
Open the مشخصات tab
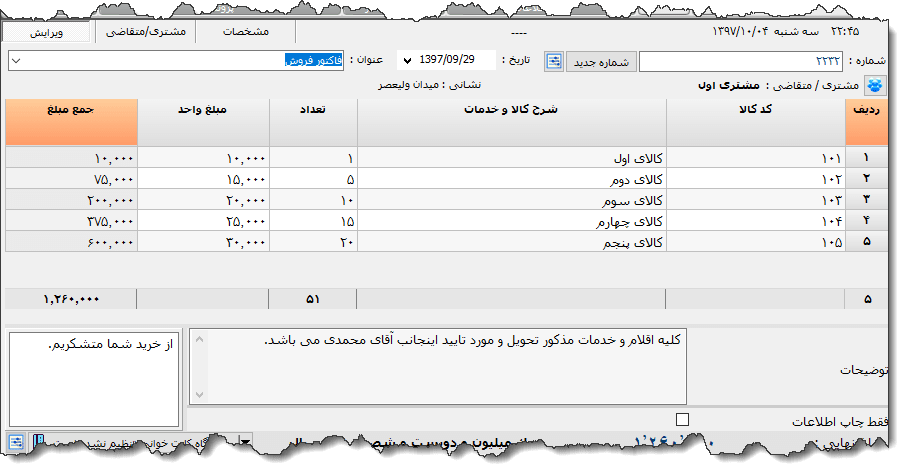click(x=246, y=32)
